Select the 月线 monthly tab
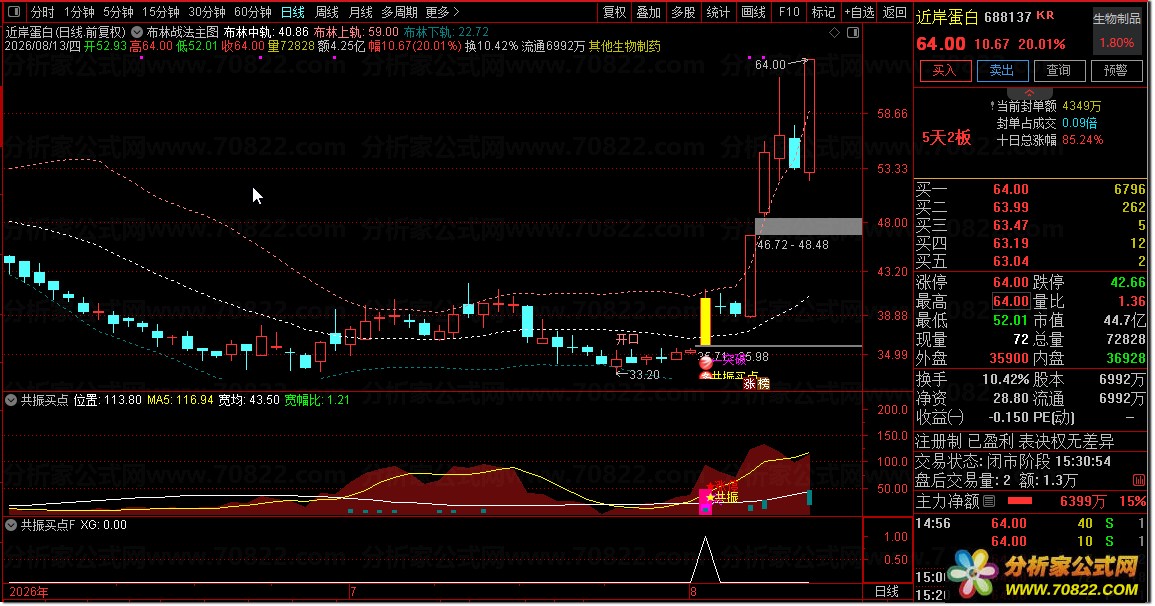Screen dimensions: 1155x606 point(360,12)
